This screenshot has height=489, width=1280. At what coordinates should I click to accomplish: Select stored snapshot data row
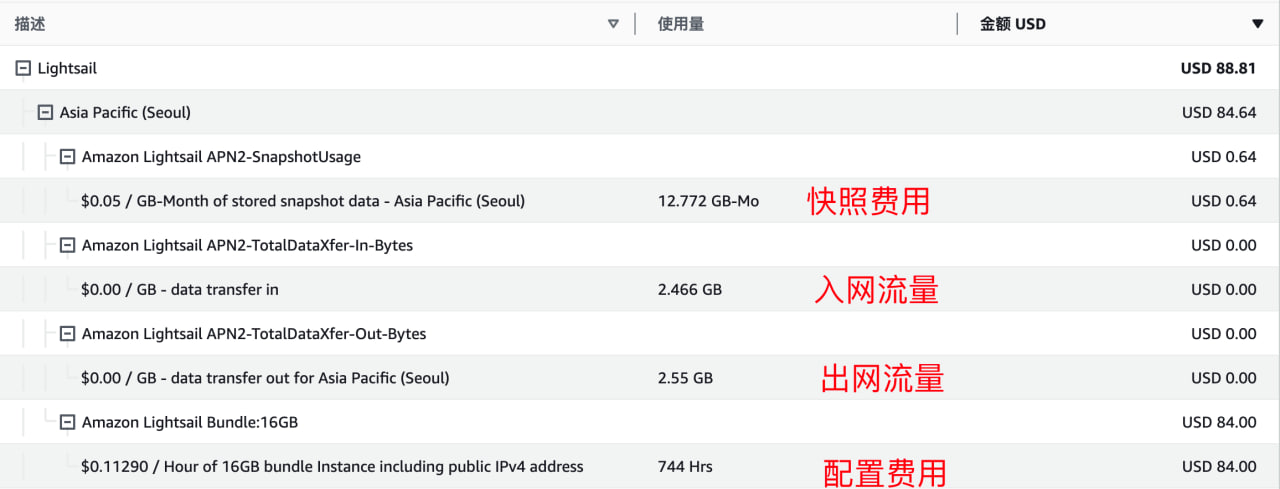pos(640,201)
